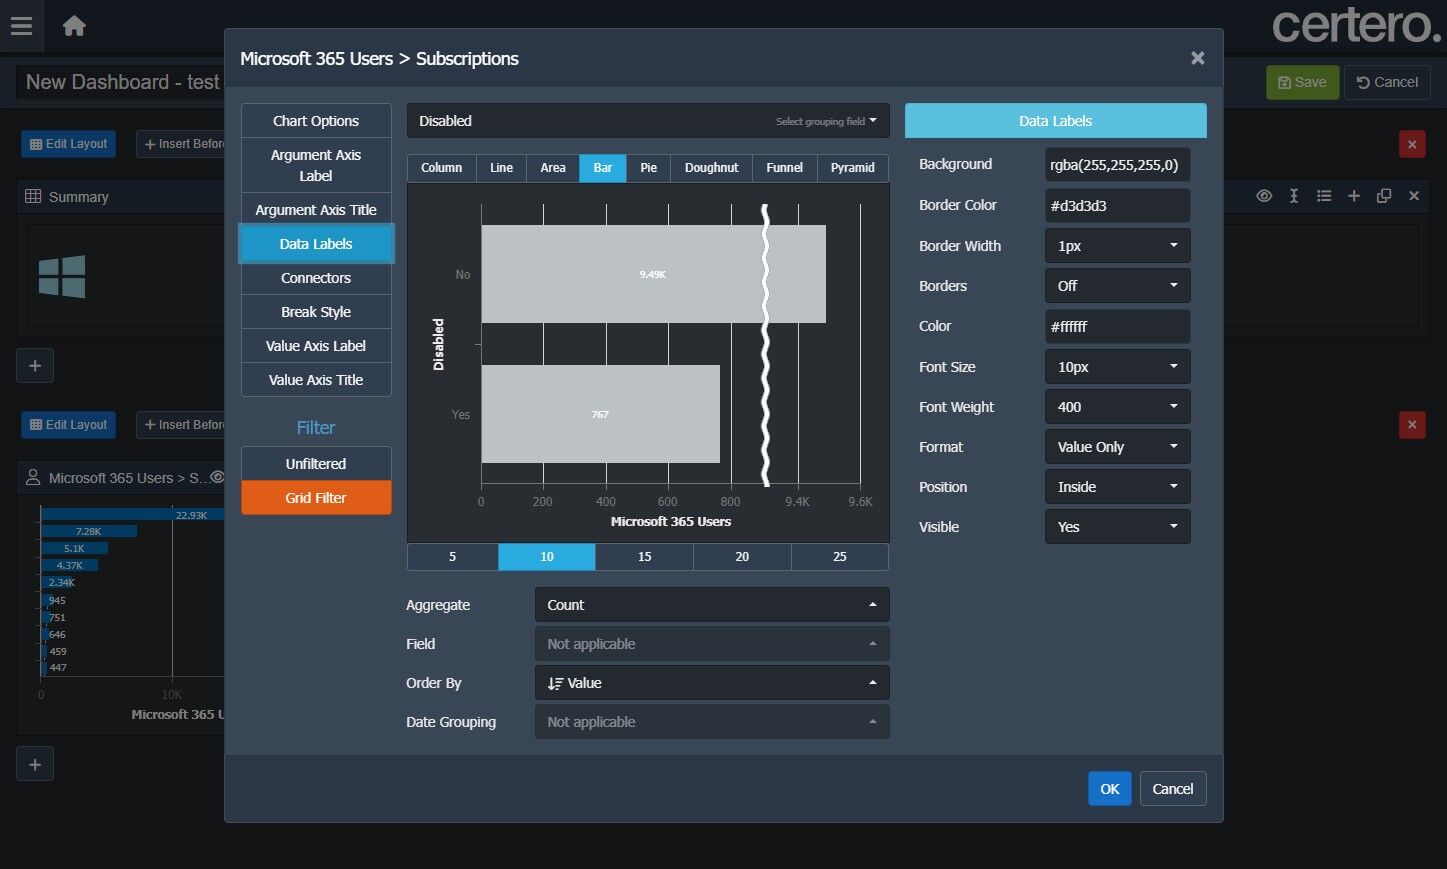Switch chart type to Area
Image resolution: width=1447 pixels, height=869 pixels.
(553, 168)
